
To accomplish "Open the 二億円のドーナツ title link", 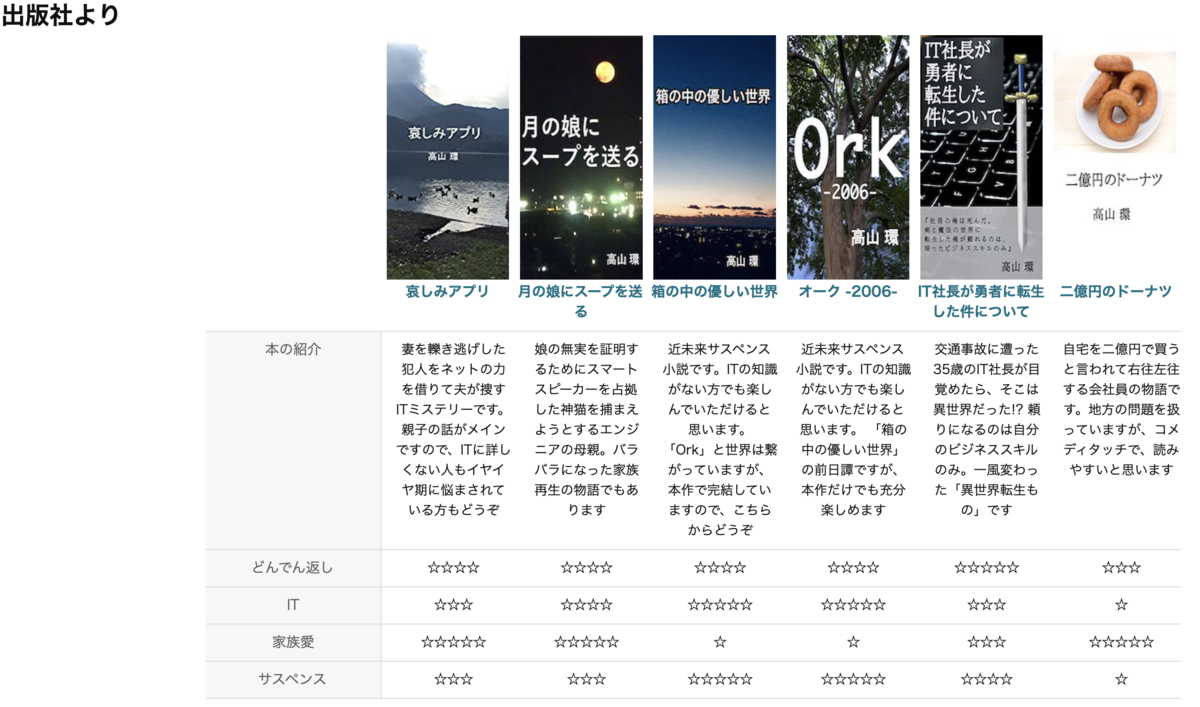I will (x=1116, y=291).
